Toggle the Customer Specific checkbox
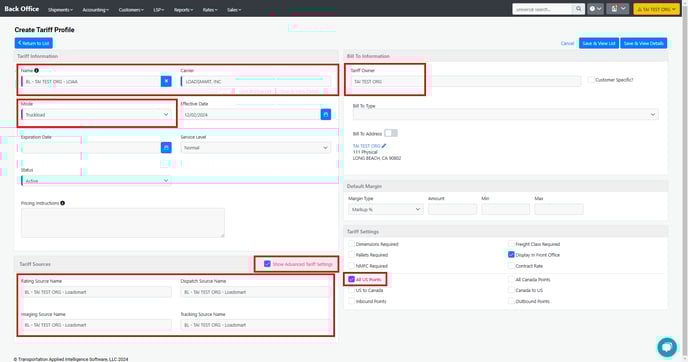The image size is (688, 362). click(591, 80)
